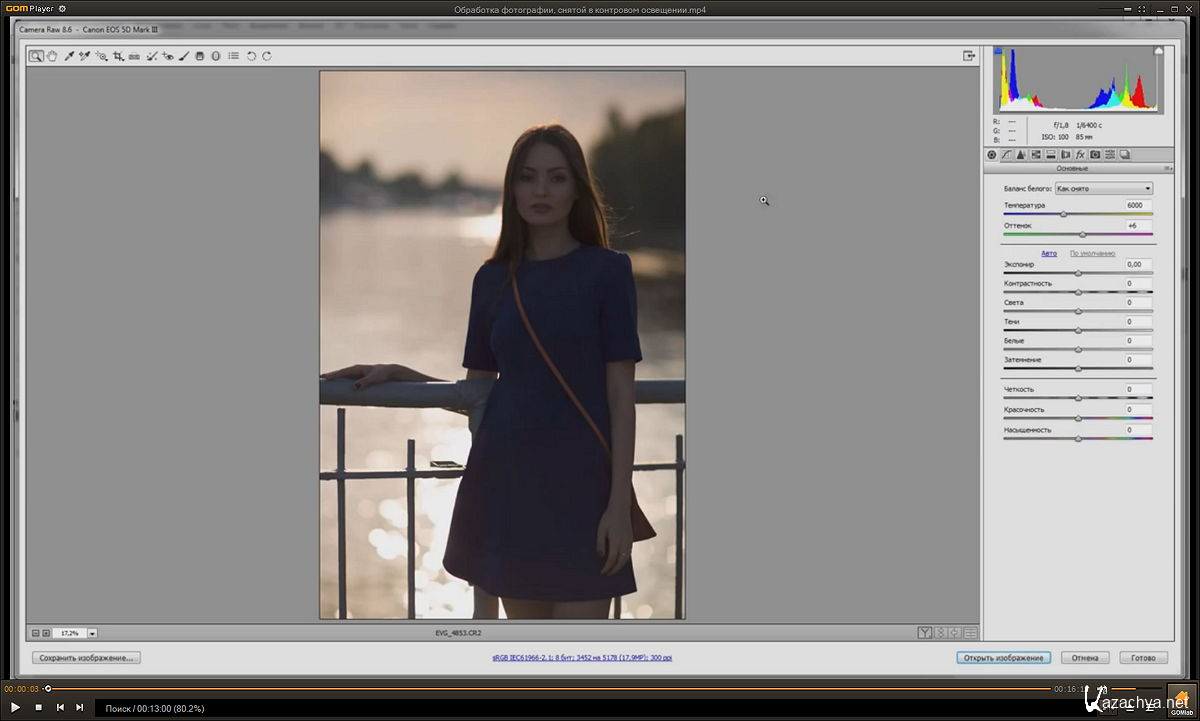Choose the Adjustment Brush tool
Screen dimensions: 1200x721
(x=184, y=56)
